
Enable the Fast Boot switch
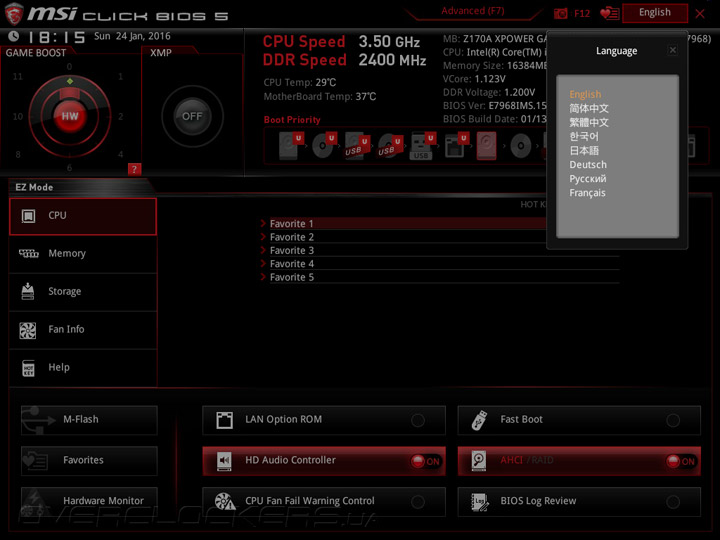coord(673,420)
